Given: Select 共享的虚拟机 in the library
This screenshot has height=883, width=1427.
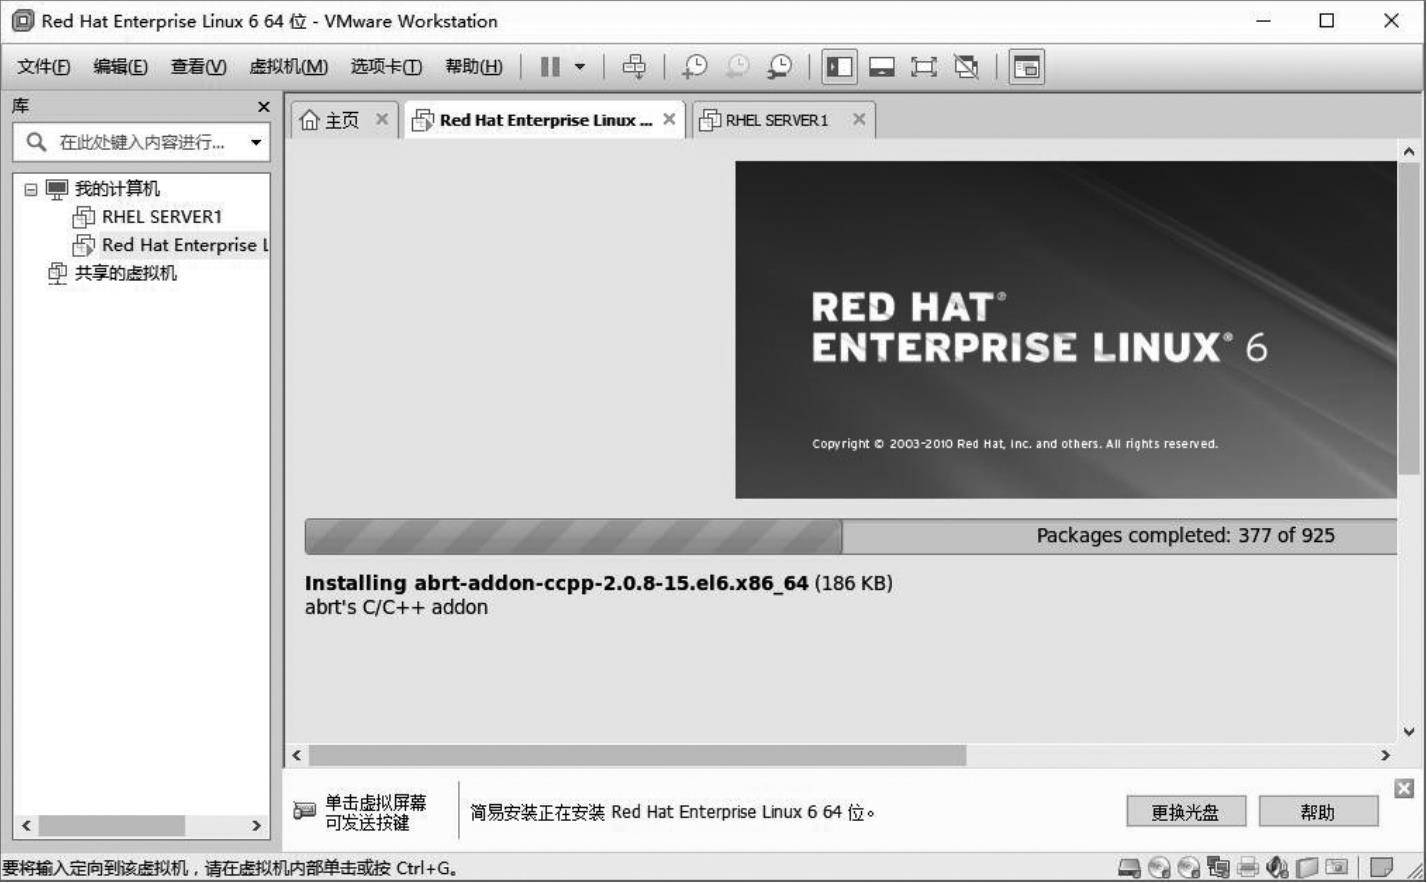Looking at the screenshot, I should (125, 273).
